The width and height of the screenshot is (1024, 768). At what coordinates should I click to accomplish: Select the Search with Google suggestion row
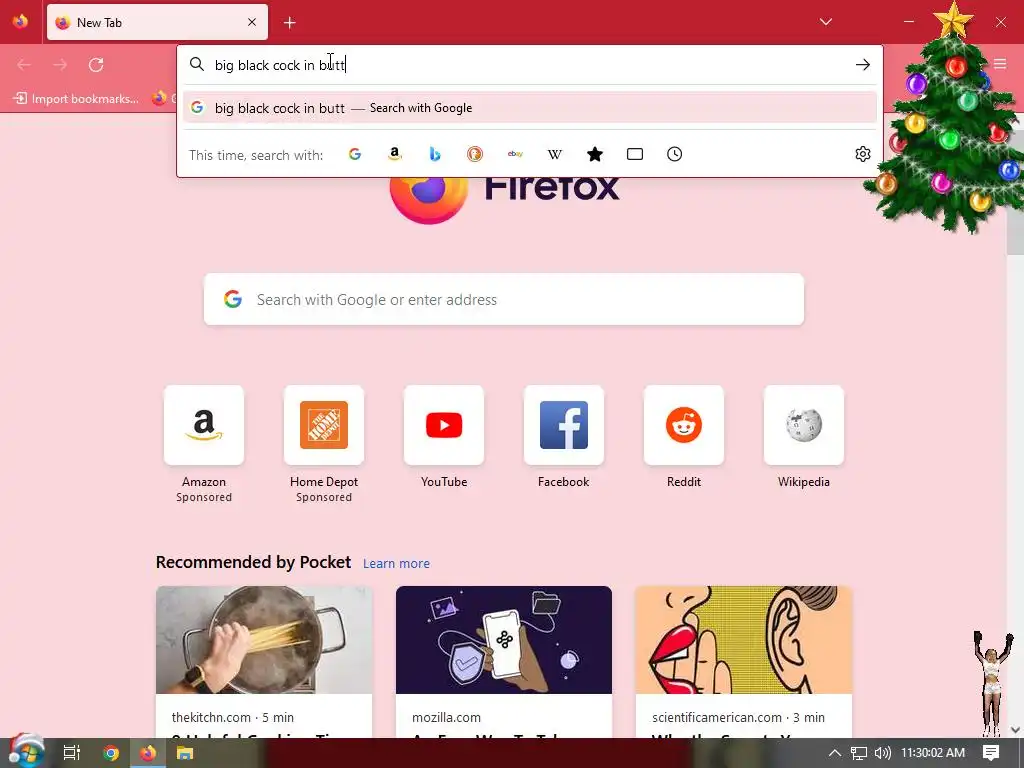coord(530,108)
